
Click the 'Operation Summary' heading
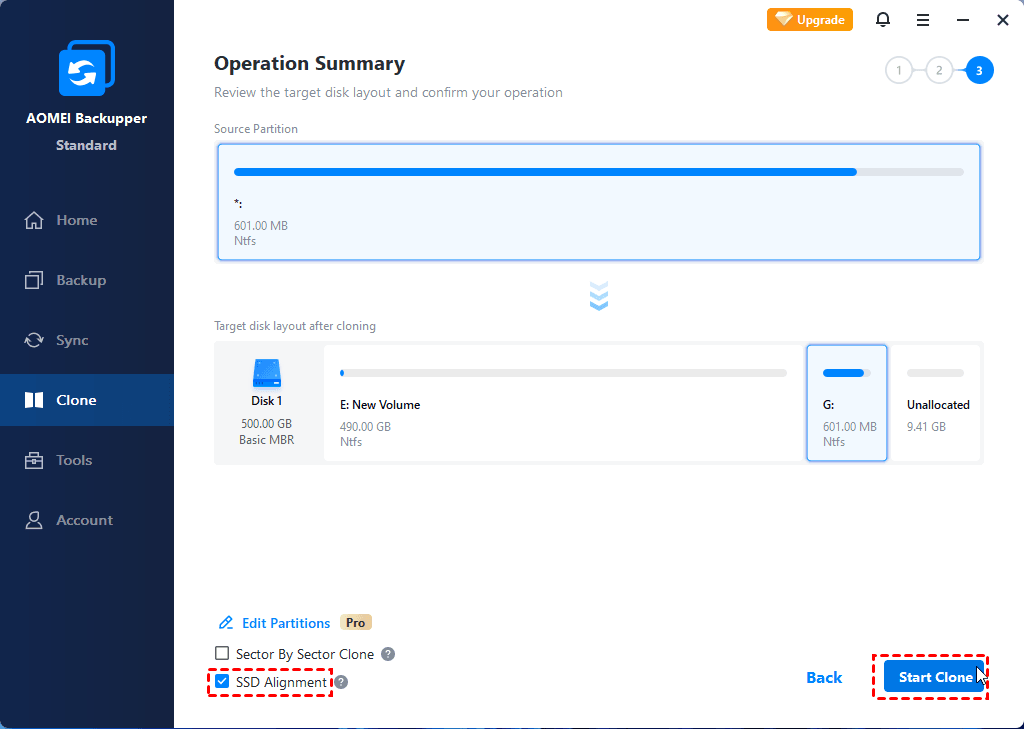310,63
